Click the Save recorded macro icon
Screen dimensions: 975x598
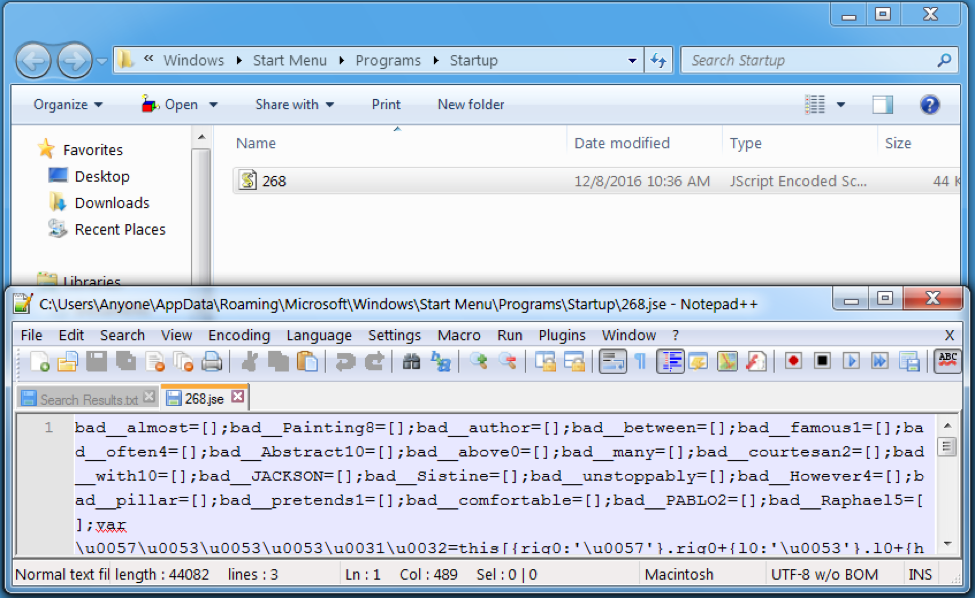909,361
